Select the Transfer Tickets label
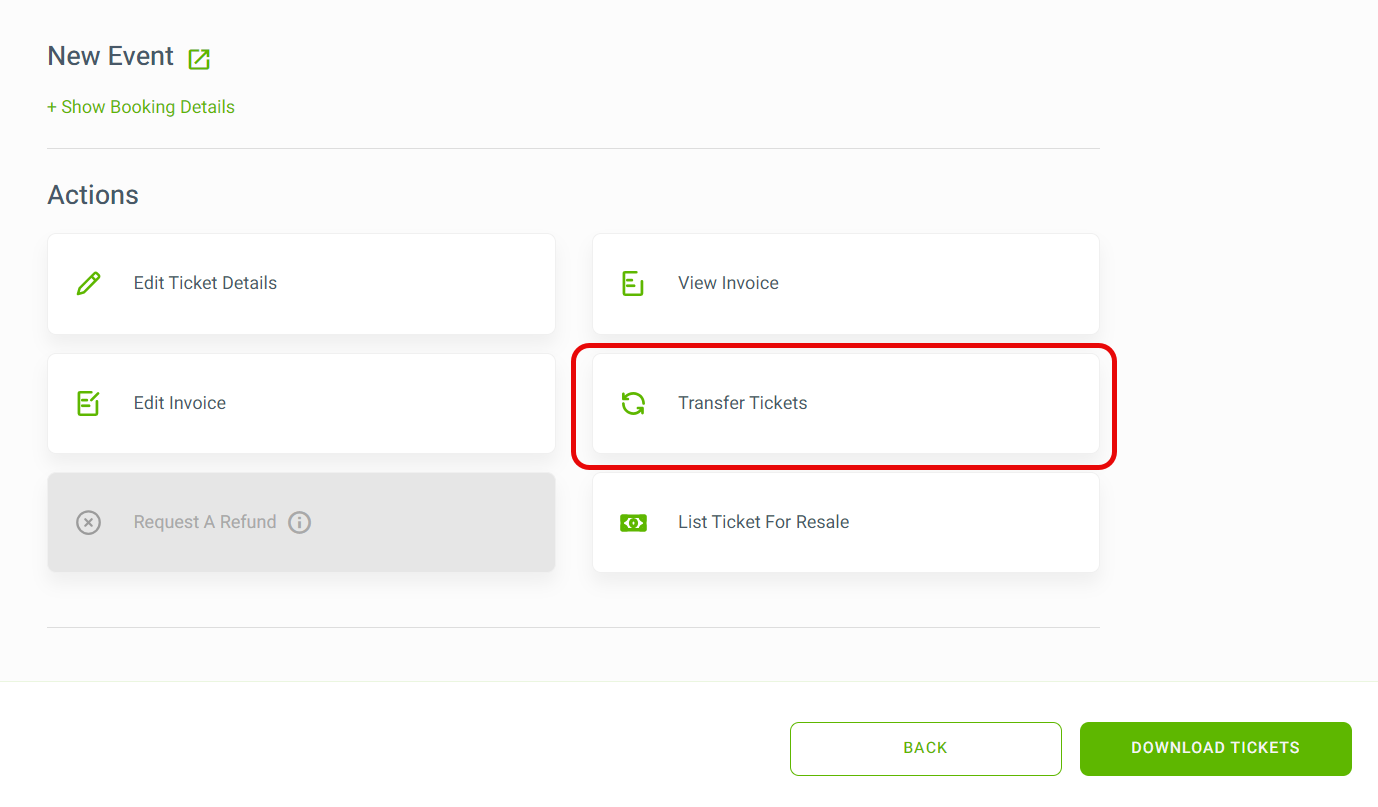 [x=742, y=403]
